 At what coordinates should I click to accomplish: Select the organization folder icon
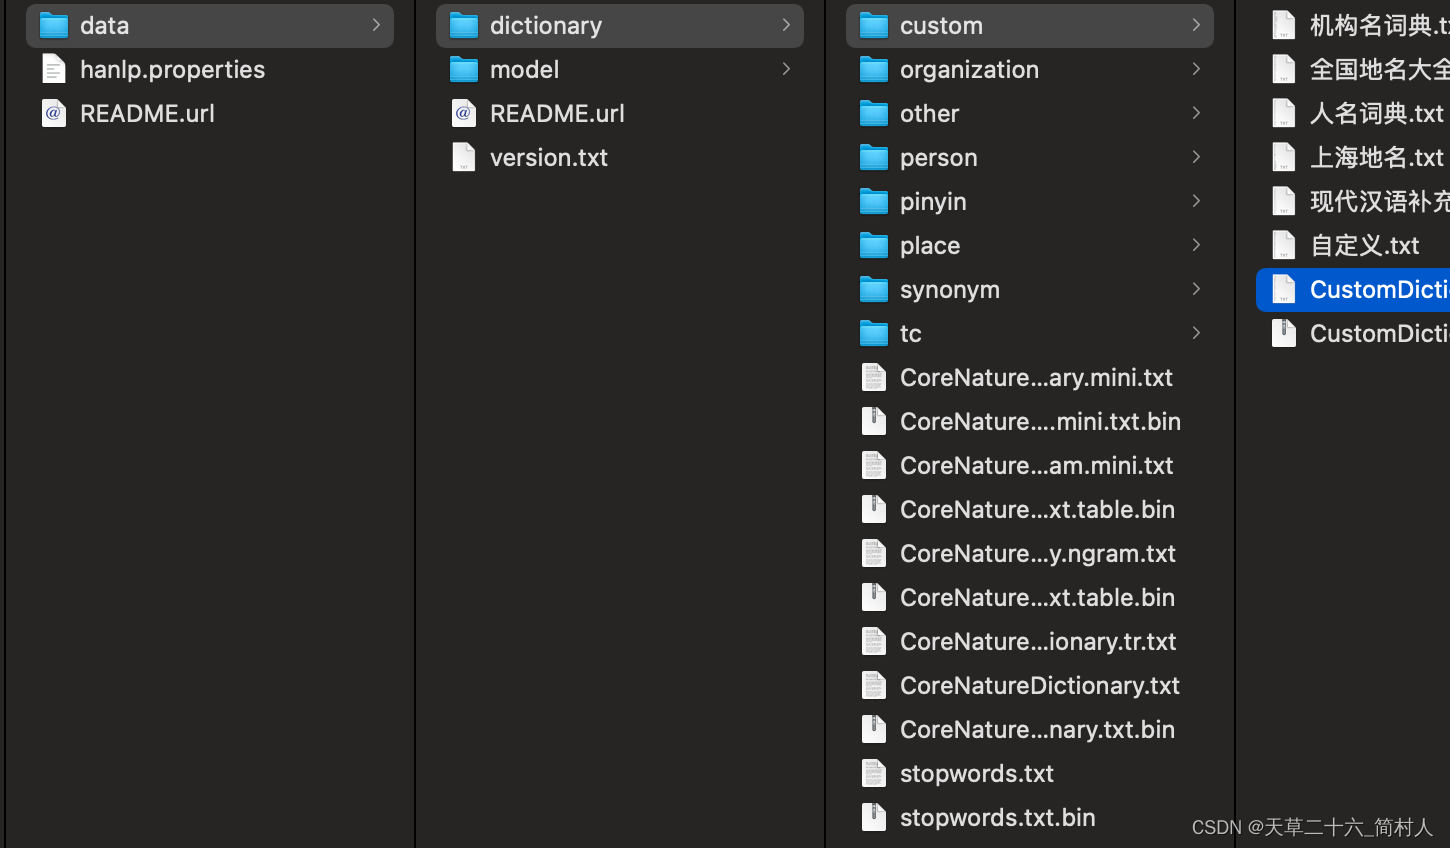click(873, 69)
